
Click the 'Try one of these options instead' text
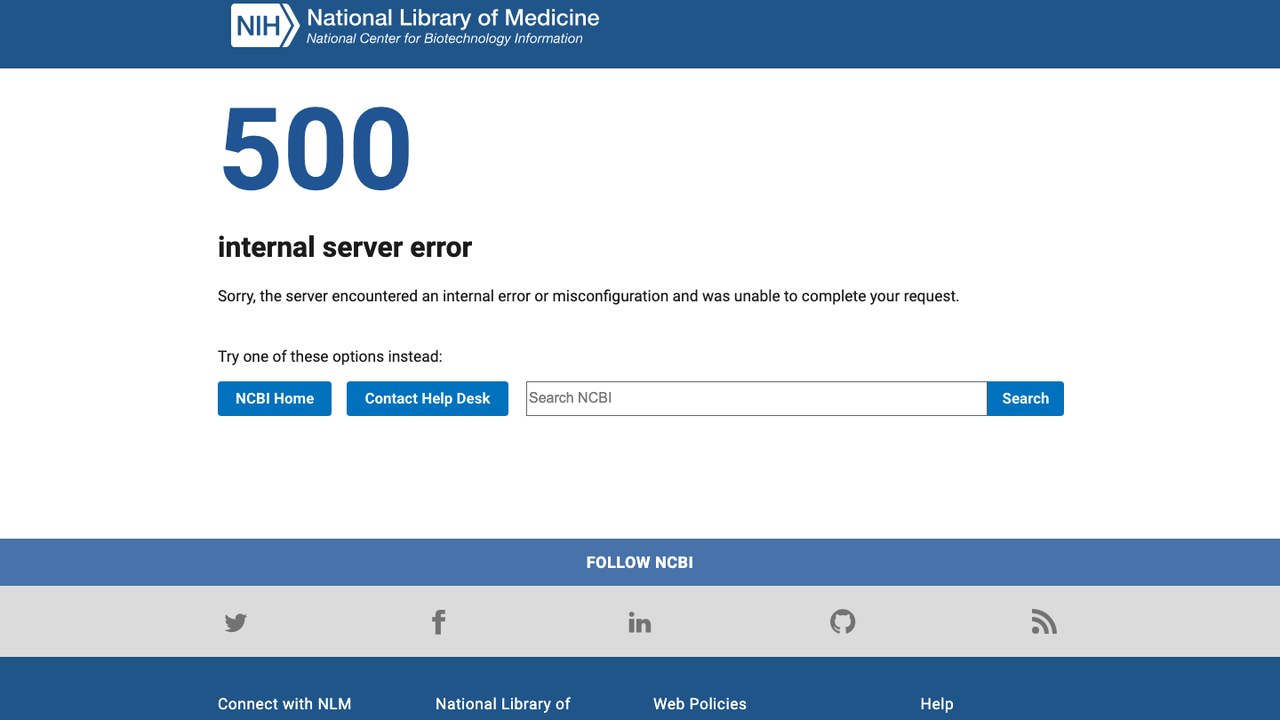(330, 356)
